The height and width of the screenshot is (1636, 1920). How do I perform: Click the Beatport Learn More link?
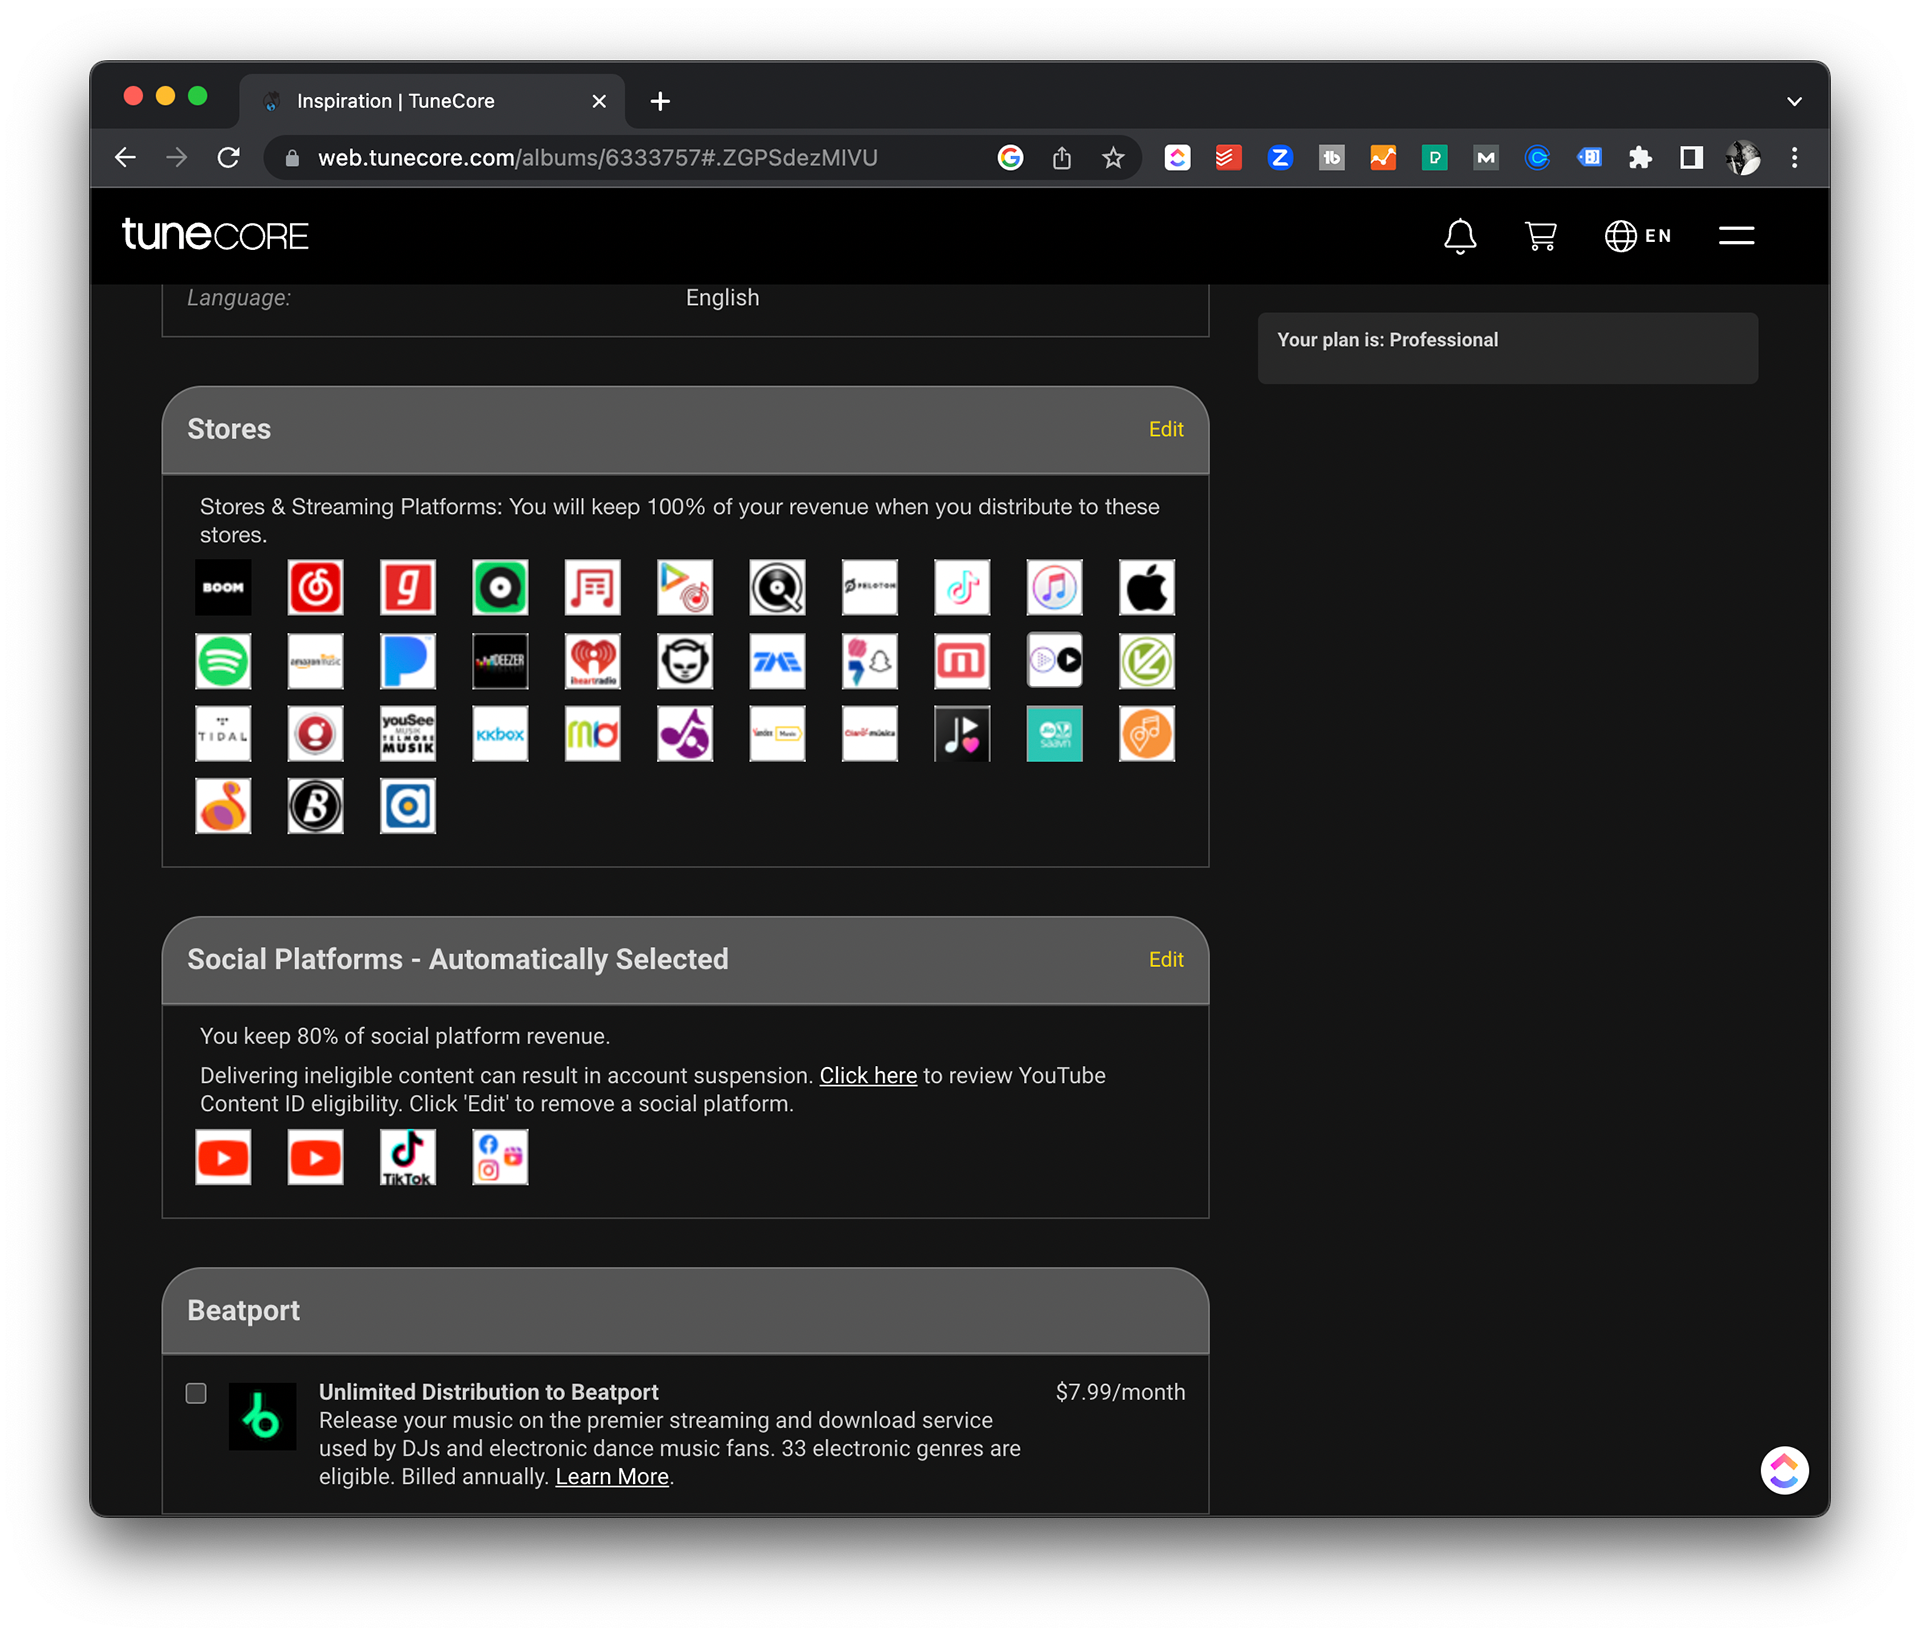tap(611, 1477)
